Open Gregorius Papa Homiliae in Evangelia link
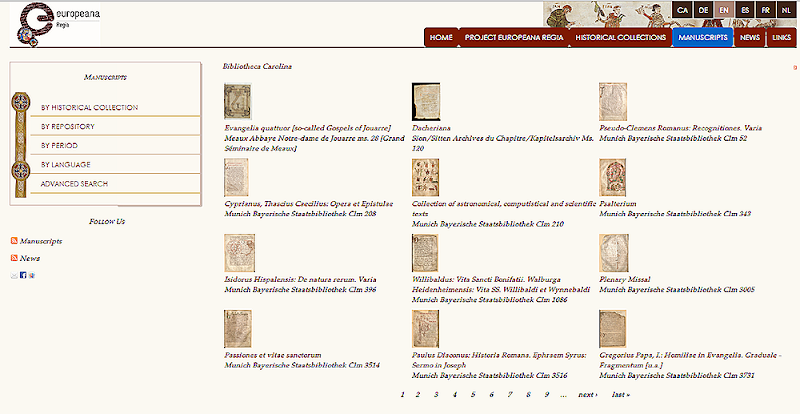The height and width of the screenshot is (414, 800). (x=690, y=360)
